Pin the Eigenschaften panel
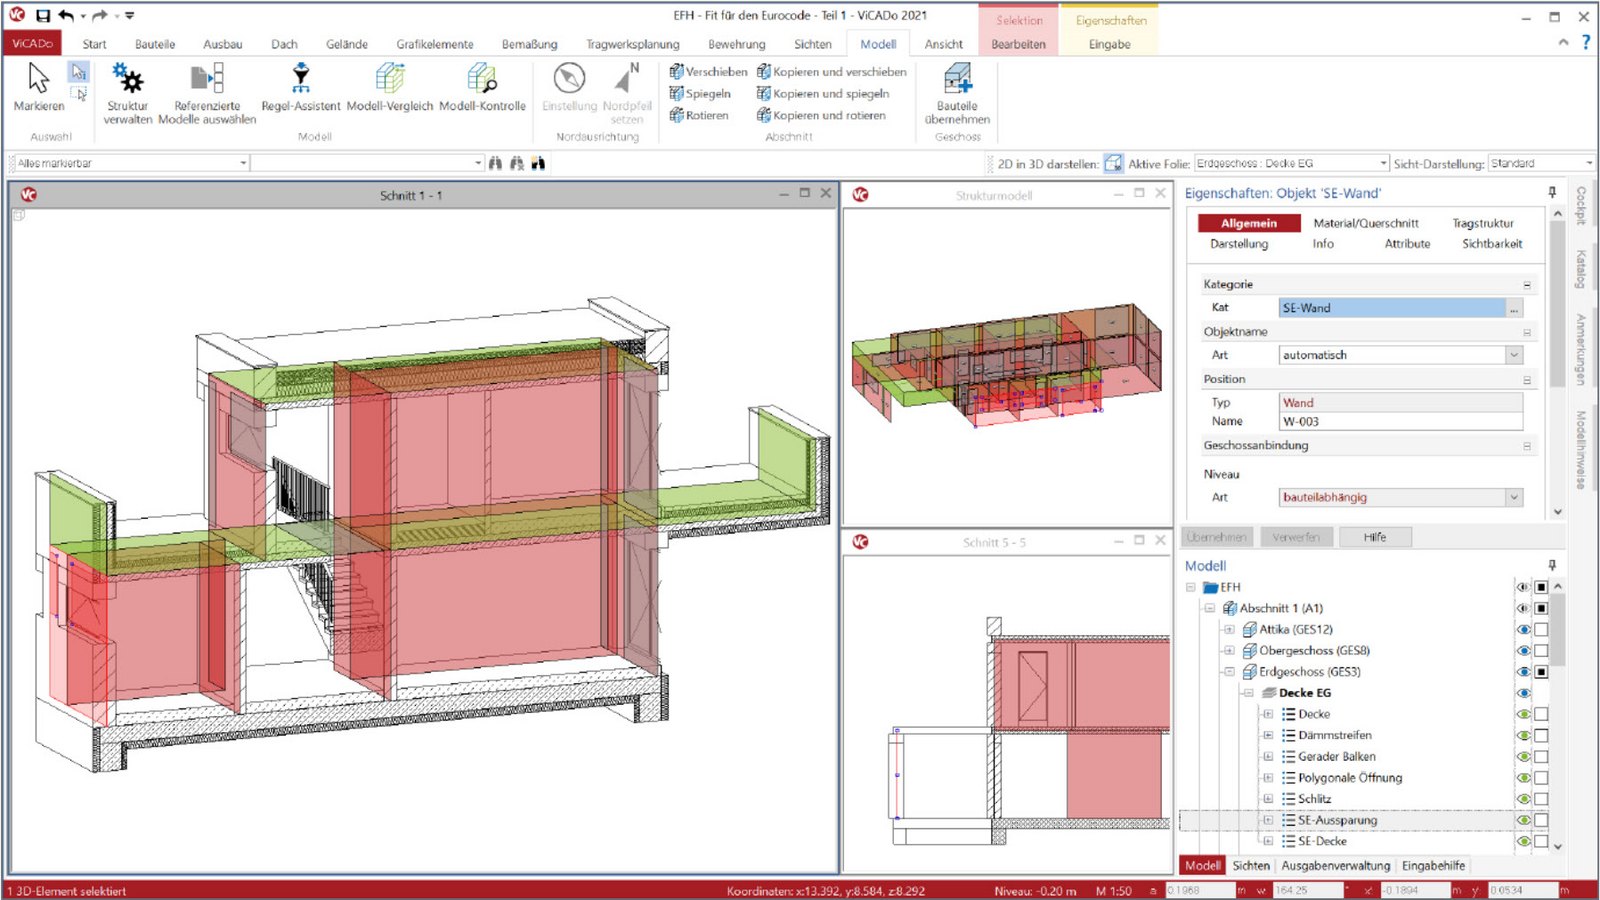Image resolution: width=1600 pixels, height=900 pixels. click(x=1552, y=192)
